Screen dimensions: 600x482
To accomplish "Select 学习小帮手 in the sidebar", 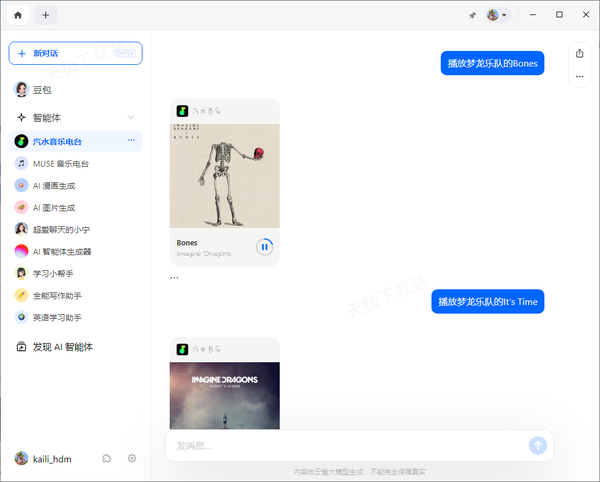I will (56, 273).
